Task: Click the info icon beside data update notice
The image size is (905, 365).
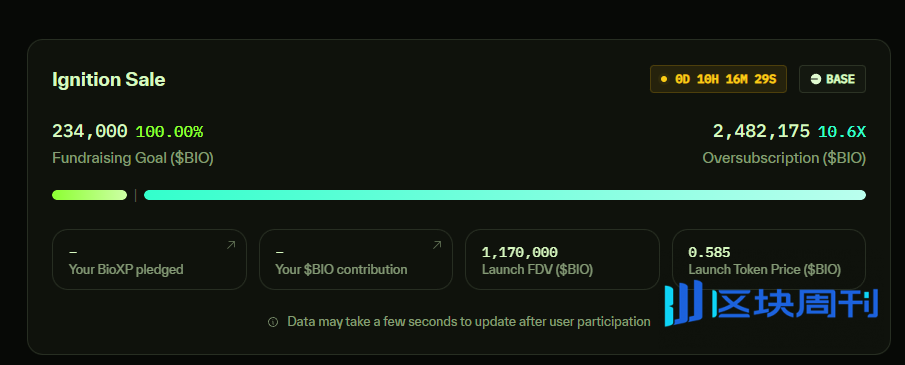Action: point(273,322)
